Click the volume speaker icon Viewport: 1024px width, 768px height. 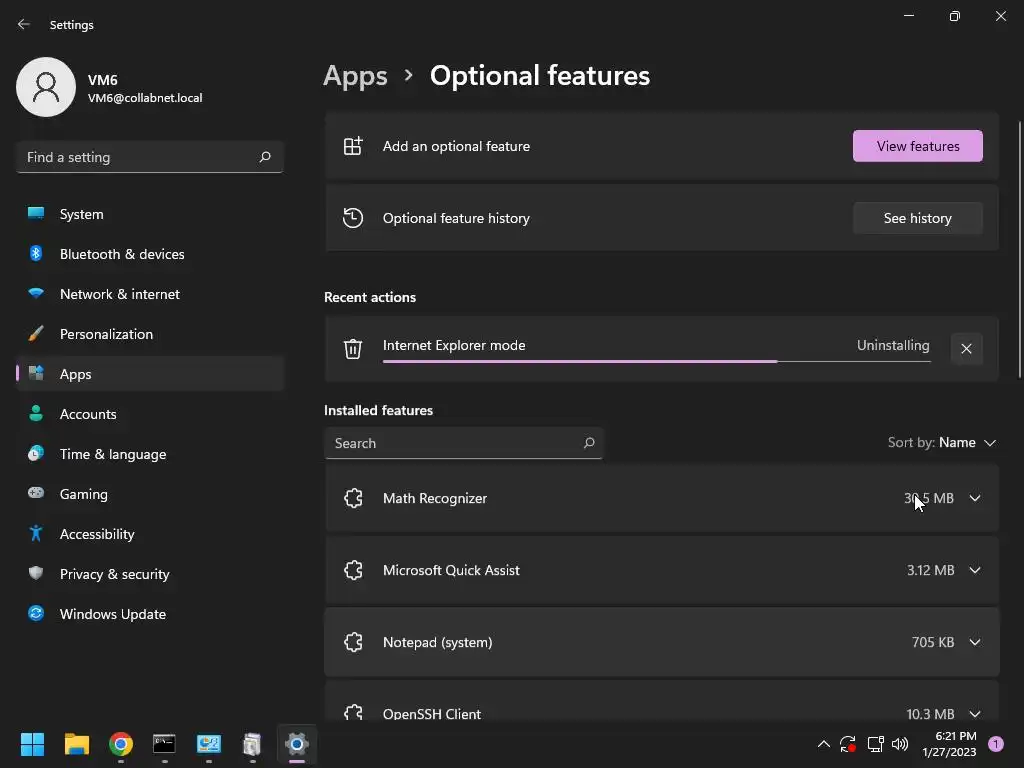900,744
